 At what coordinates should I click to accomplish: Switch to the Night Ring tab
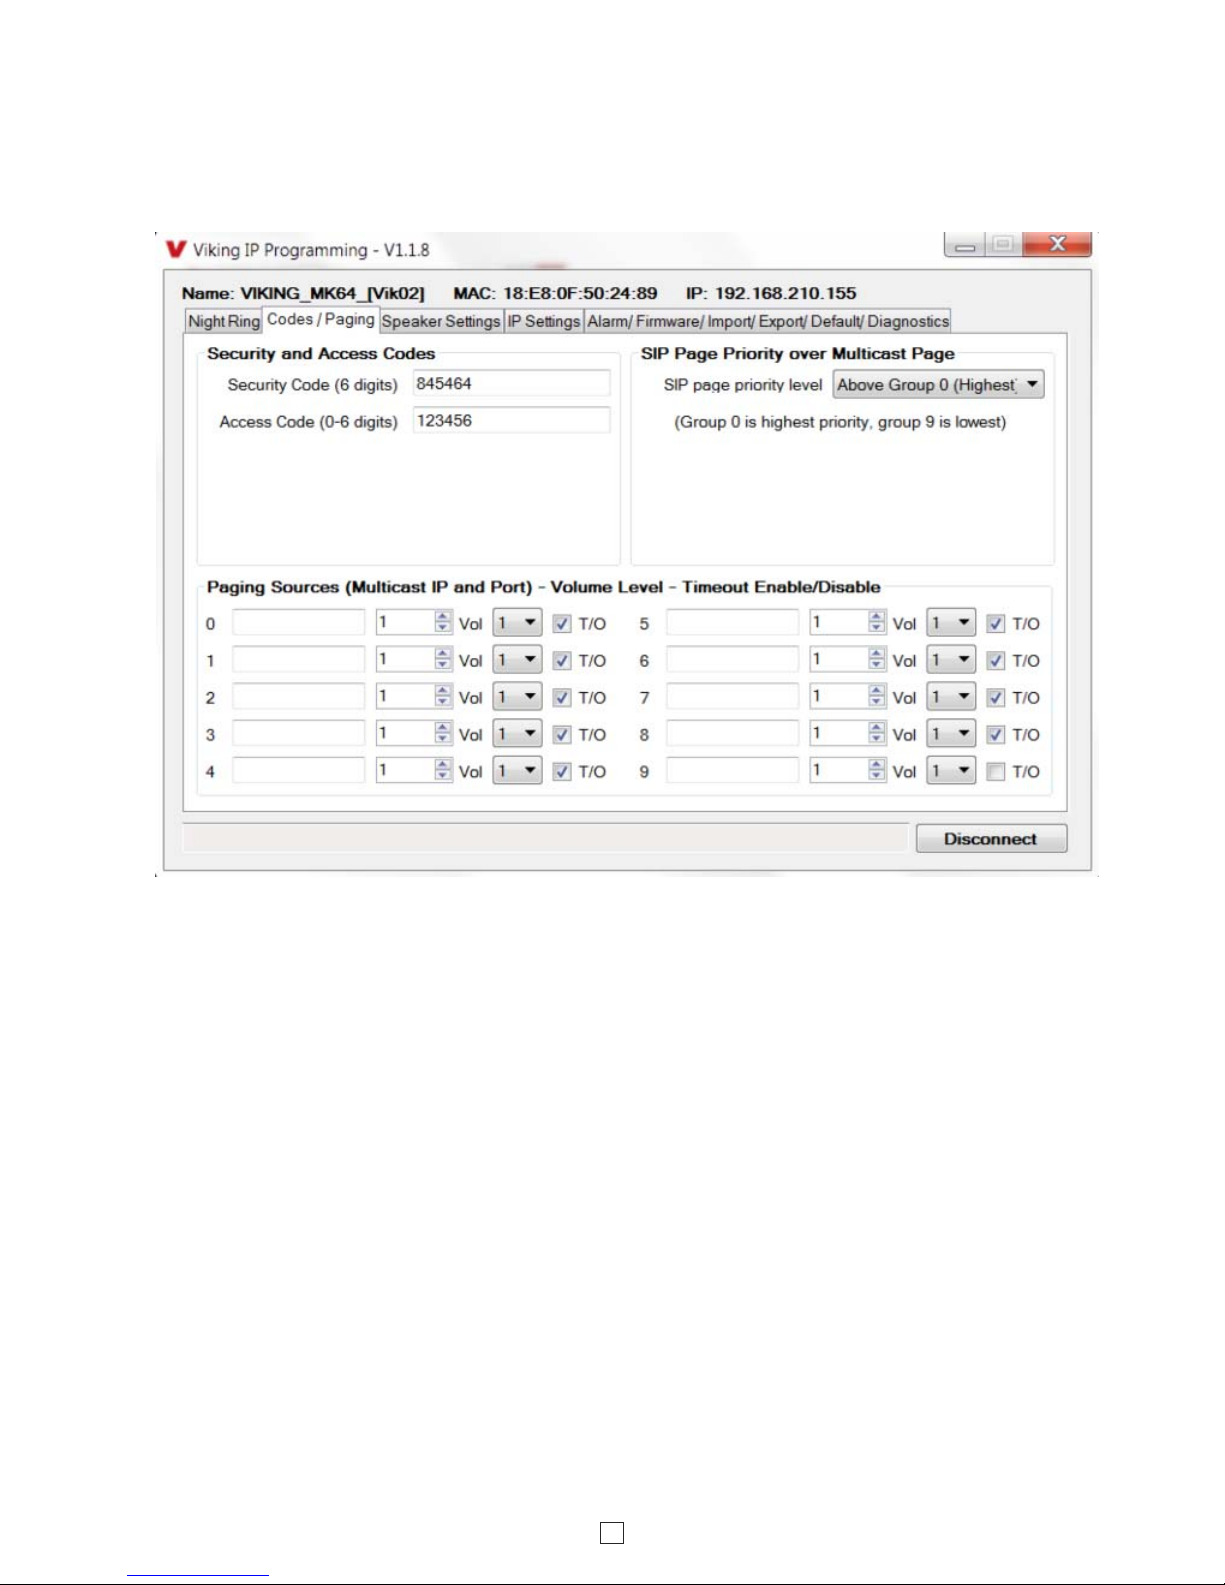(224, 321)
